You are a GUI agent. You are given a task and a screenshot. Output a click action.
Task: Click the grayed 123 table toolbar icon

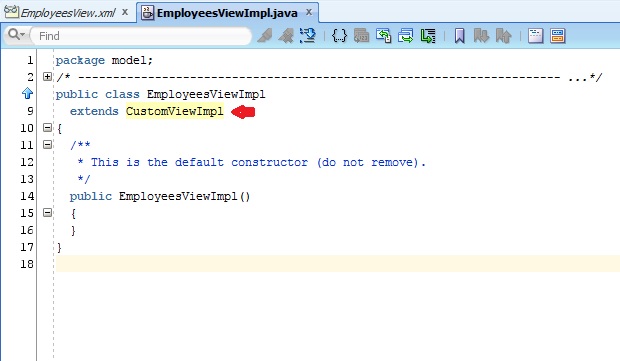click(x=361, y=36)
